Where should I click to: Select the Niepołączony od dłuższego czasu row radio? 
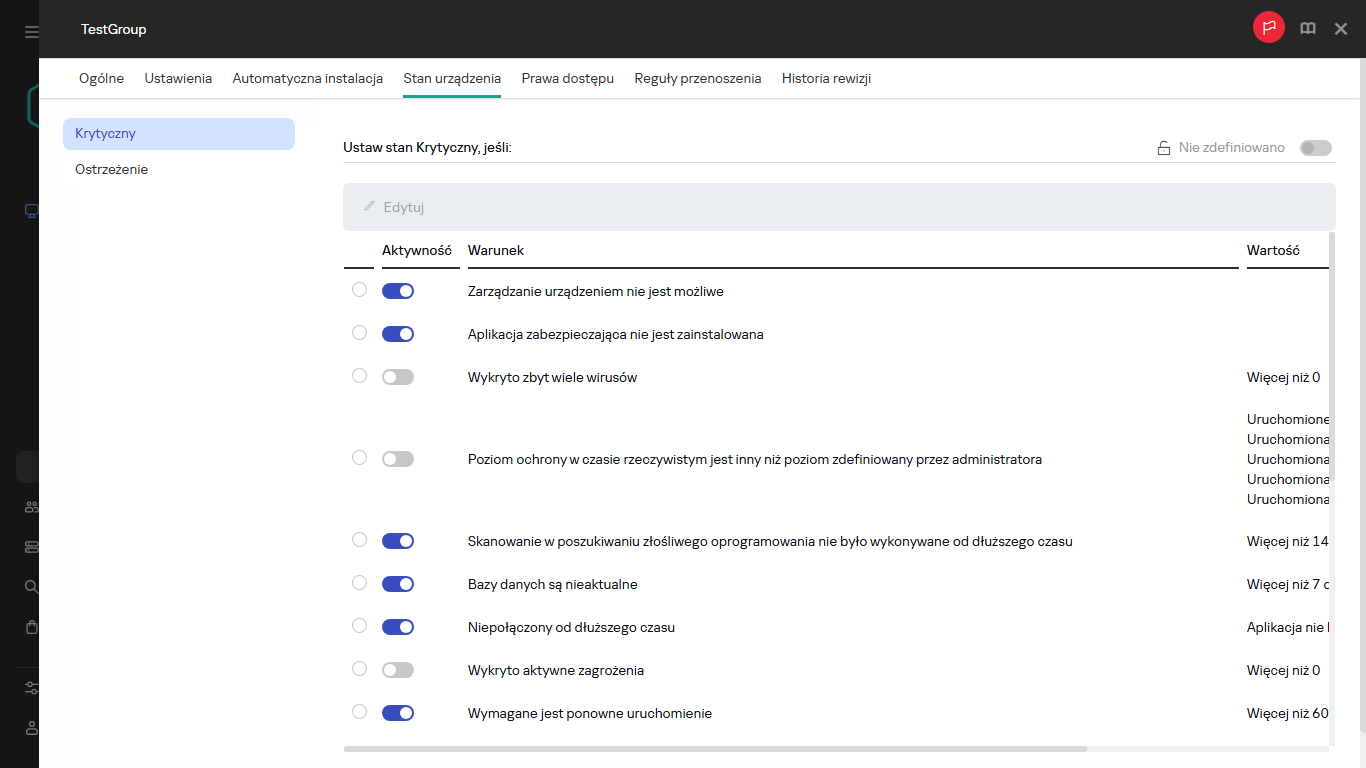pos(359,626)
